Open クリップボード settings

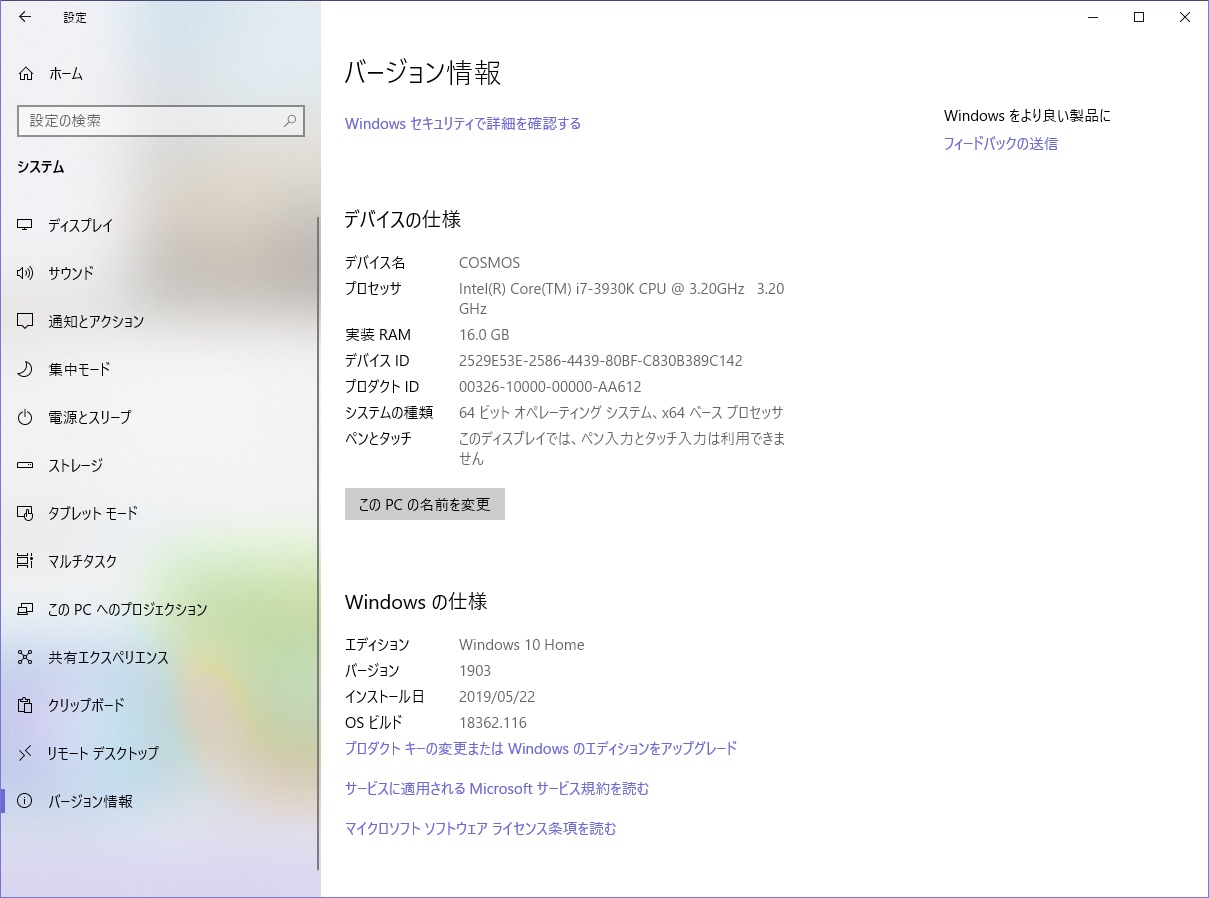(160, 705)
